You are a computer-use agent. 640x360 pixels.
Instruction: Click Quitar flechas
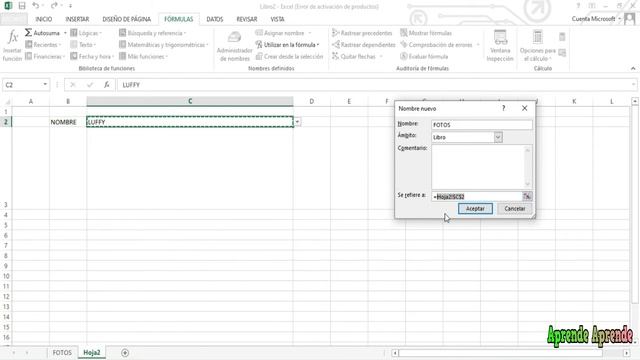click(x=354, y=56)
